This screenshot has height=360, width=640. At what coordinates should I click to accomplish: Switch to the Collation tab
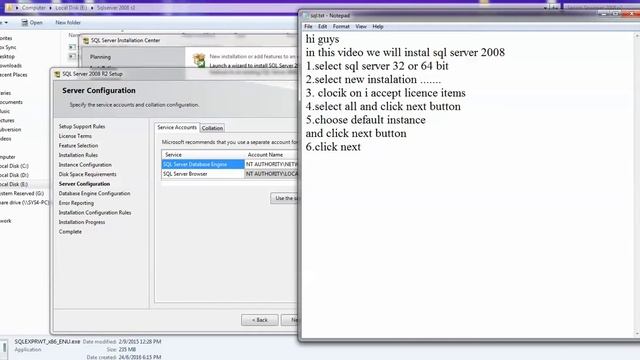(x=212, y=128)
